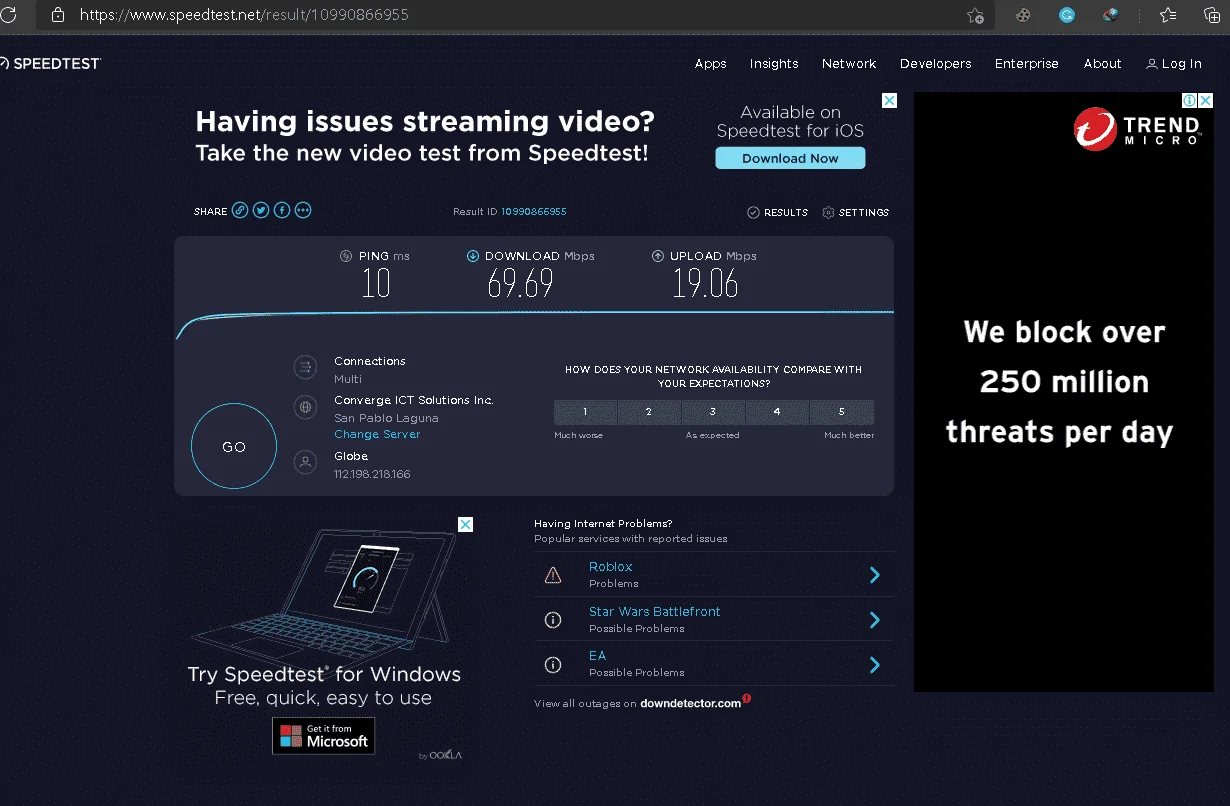Click the EA service link
This screenshot has height=806, width=1230.
click(597, 655)
